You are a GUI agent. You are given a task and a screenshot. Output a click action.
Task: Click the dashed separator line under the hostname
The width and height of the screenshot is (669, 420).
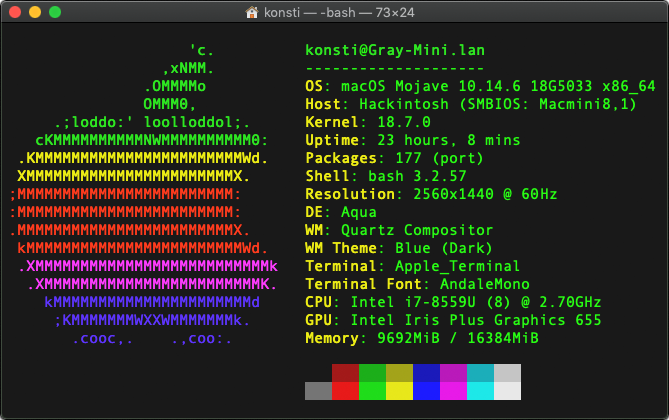[x=395, y=68]
